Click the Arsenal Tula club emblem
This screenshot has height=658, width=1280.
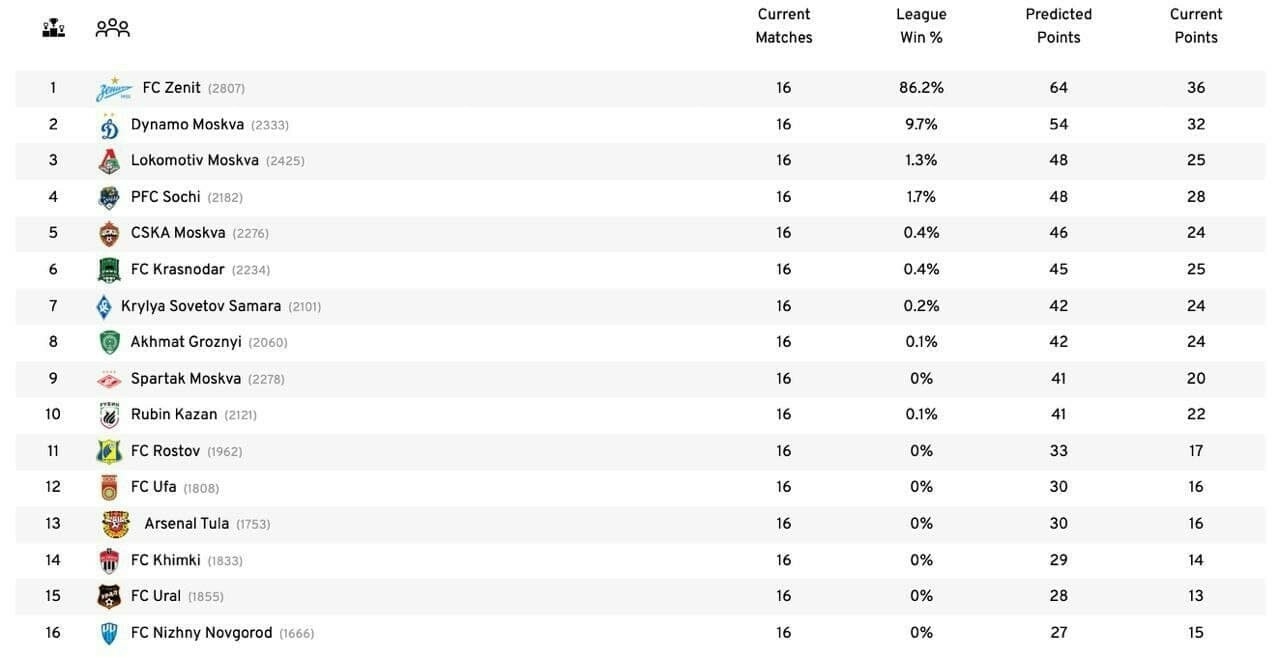(116, 524)
